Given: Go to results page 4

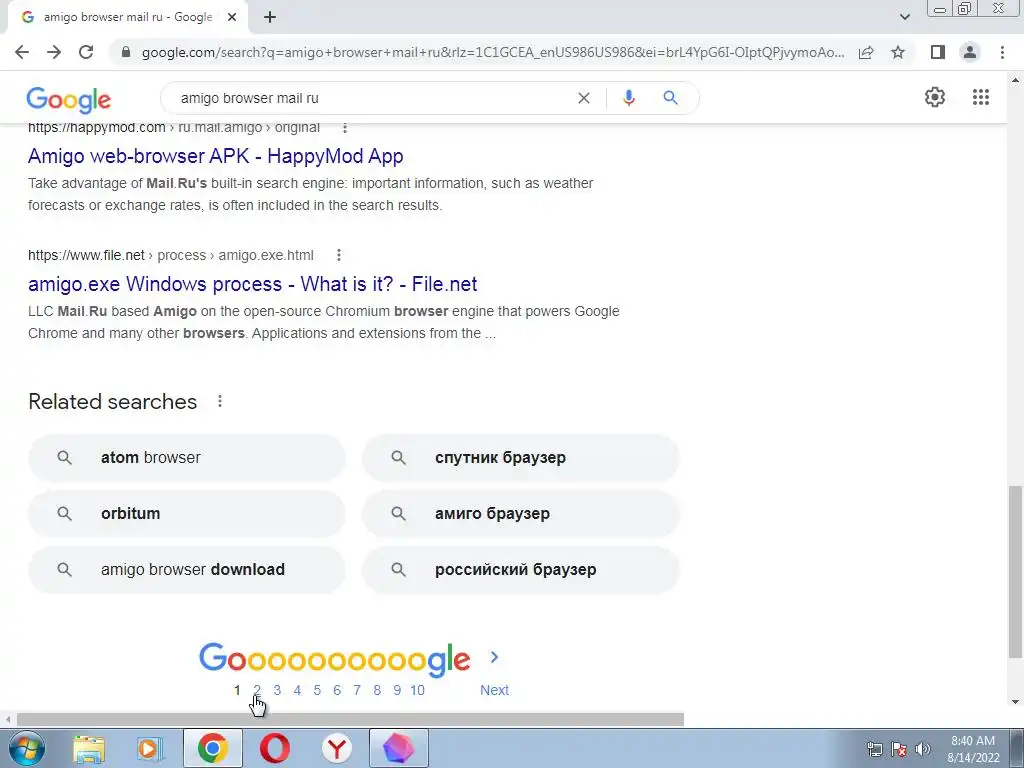Looking at the screenshot, I should [x=297, y=690].
